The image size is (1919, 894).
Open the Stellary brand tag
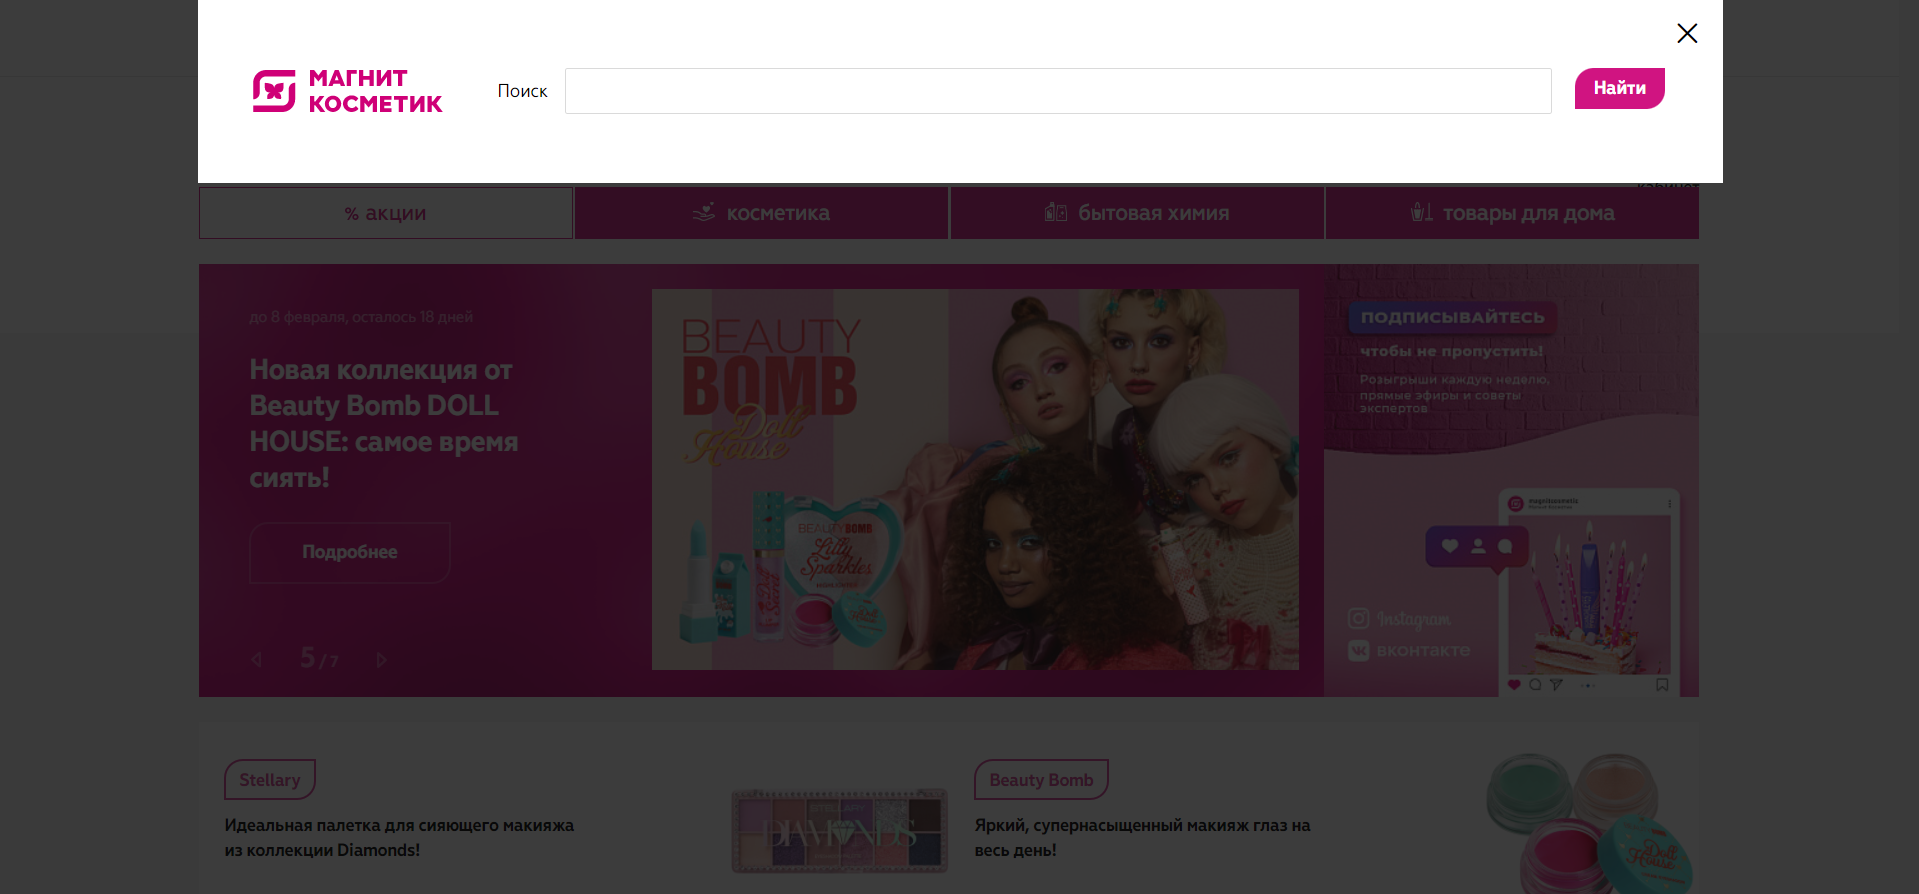(x=270, y=780)
